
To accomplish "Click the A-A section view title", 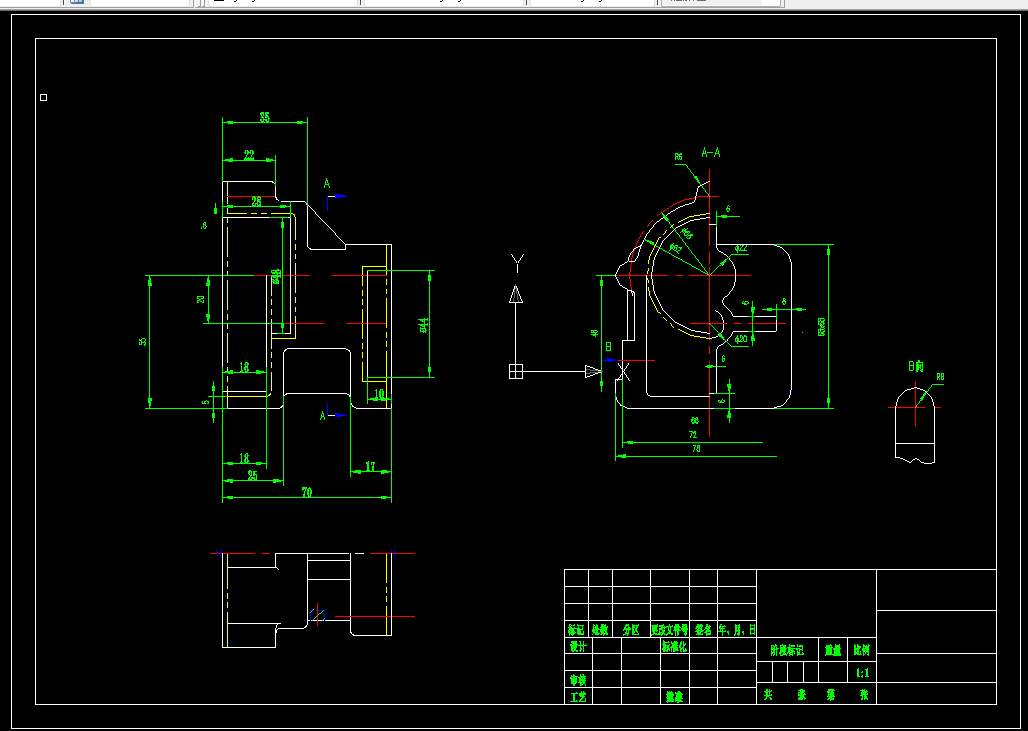I will tap(711, 153).
